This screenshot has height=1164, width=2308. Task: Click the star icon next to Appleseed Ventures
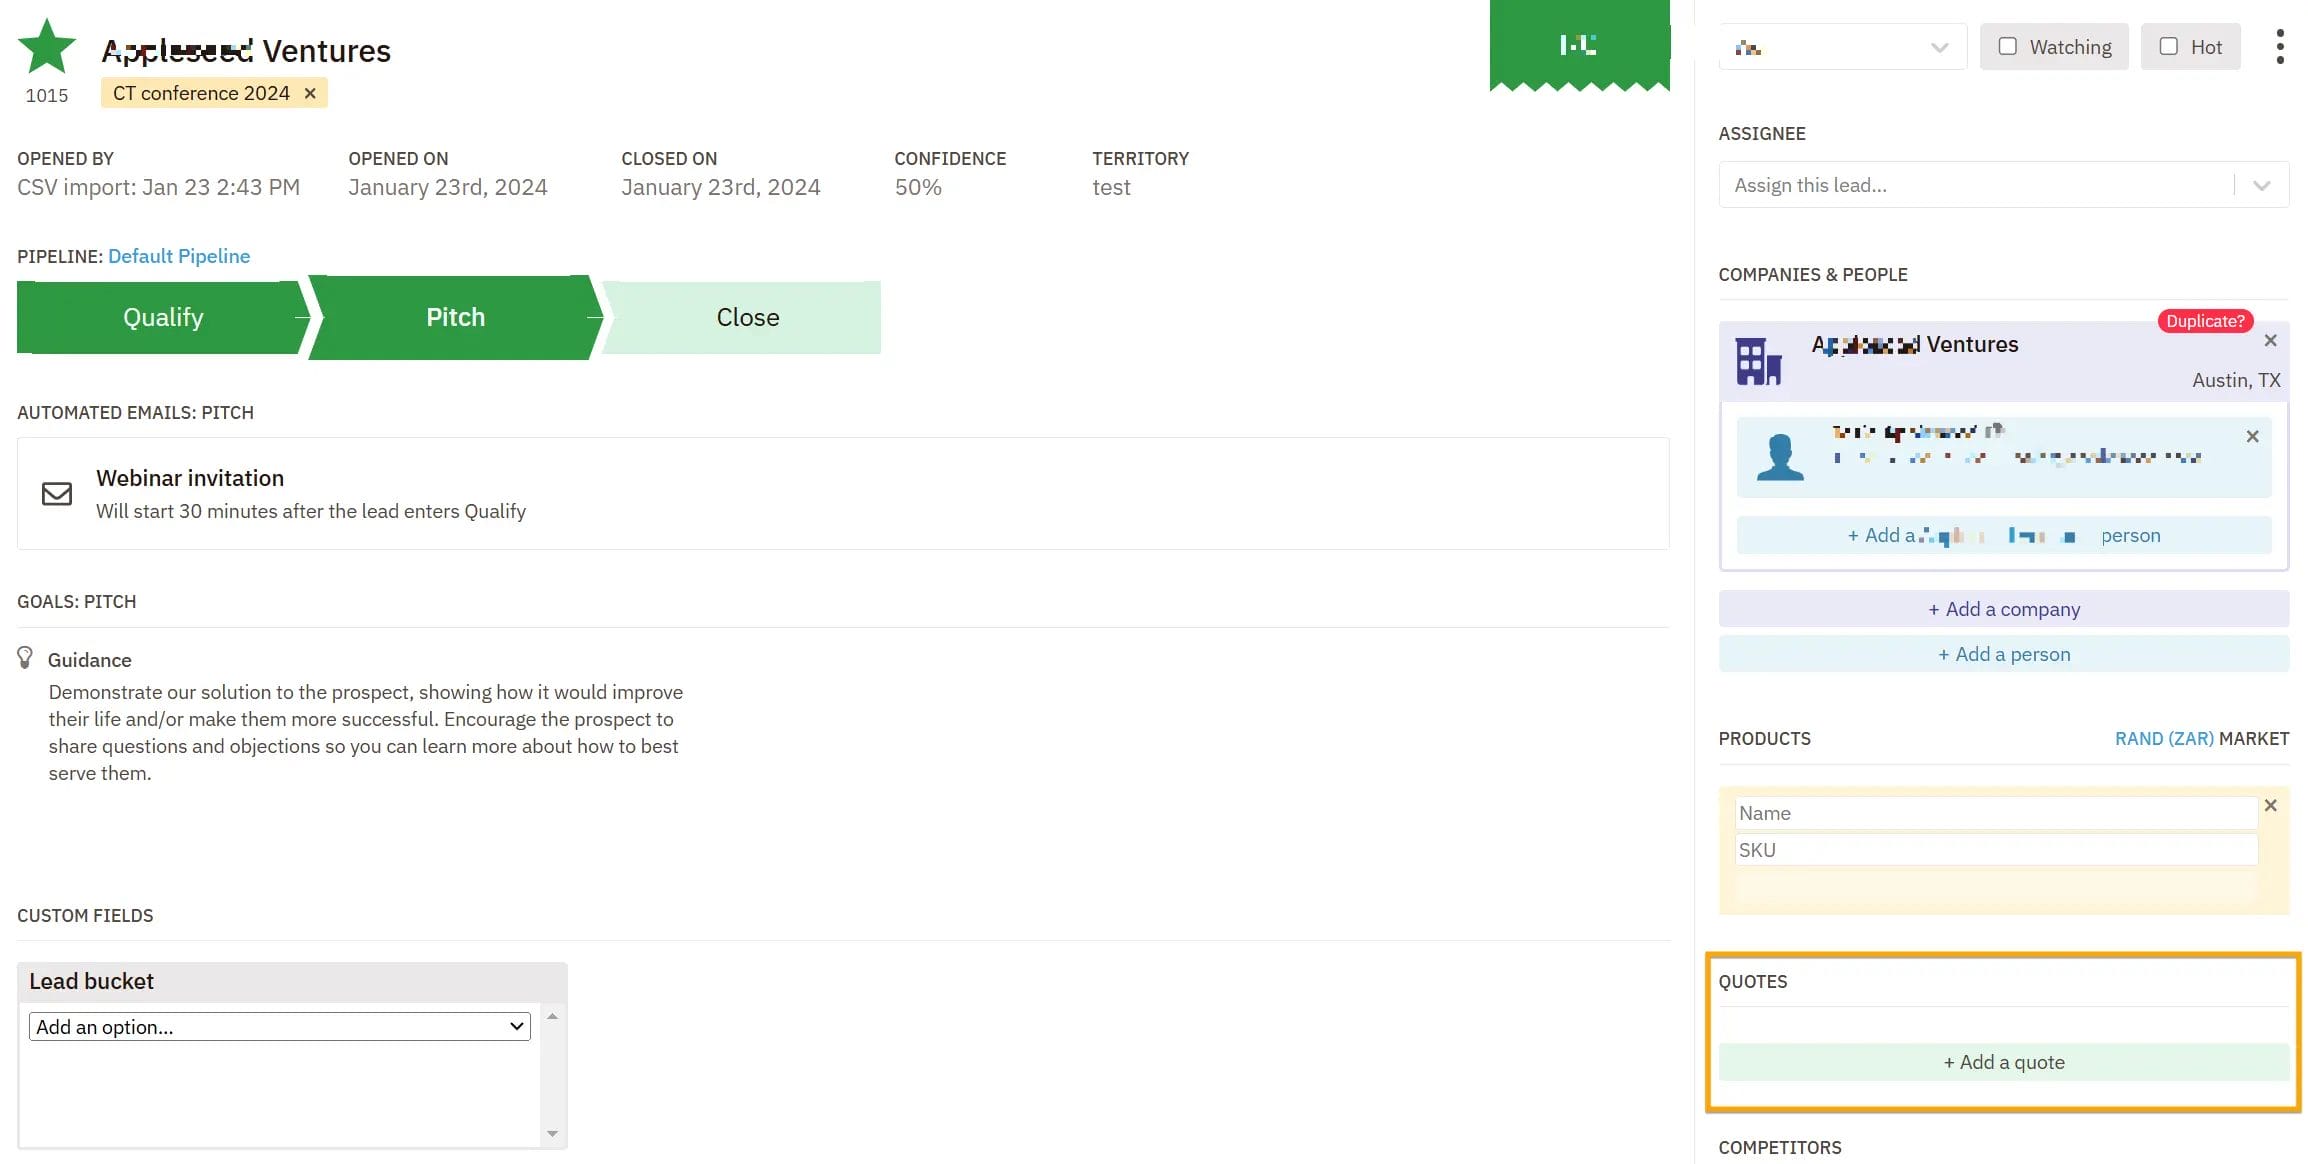point(46,44)
